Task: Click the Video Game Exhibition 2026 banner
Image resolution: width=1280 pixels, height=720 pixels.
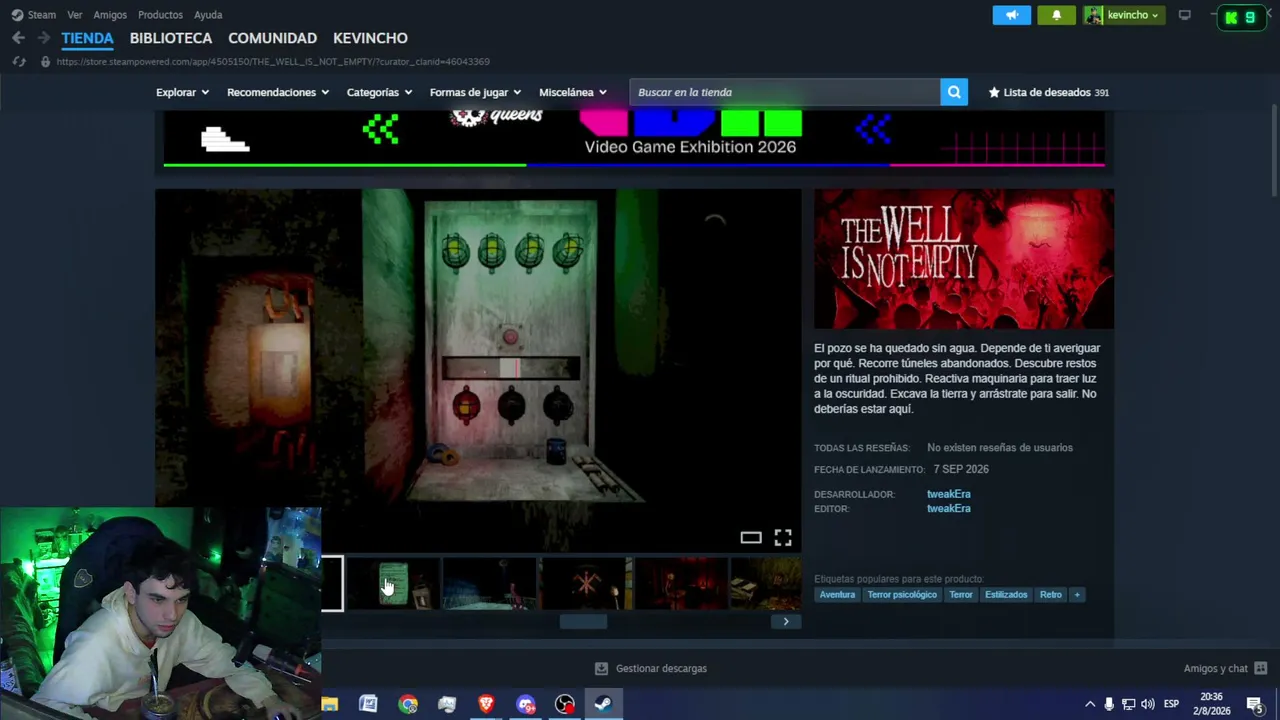Action: click(x=634, y=139)
